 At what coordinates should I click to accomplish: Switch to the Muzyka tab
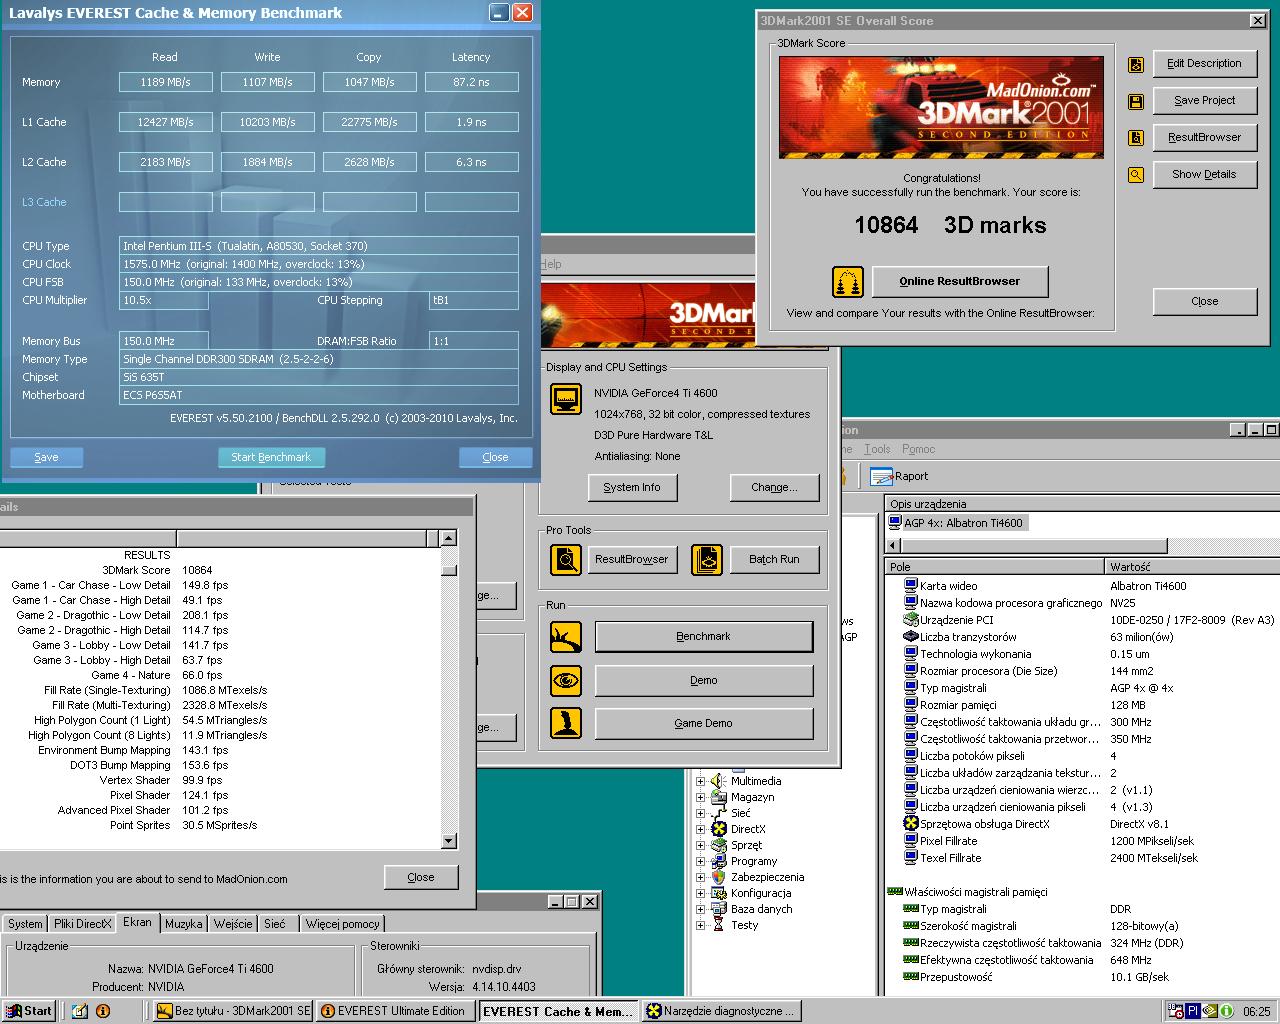click(184, 924)
